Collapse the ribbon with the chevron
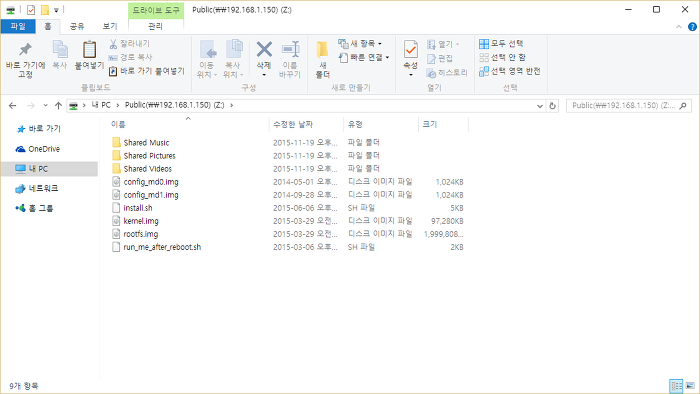 click(x=679, y=27)
